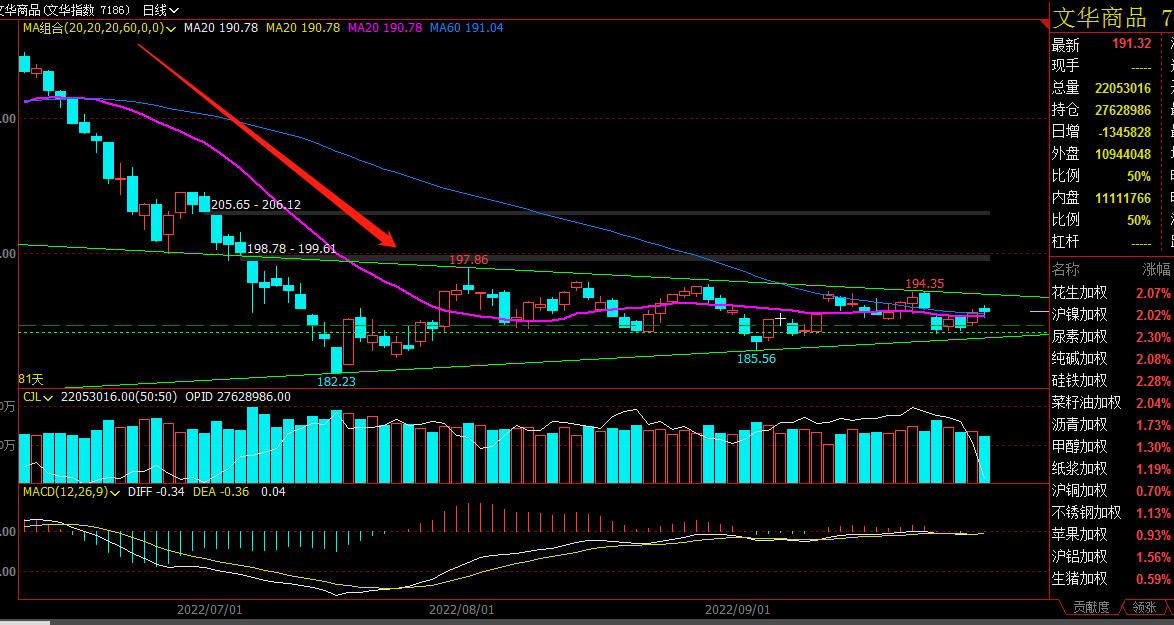Viewport: 1174px width, 625px height.
Task: Click the DEA -0.36 MACD value
Action: 222,492
